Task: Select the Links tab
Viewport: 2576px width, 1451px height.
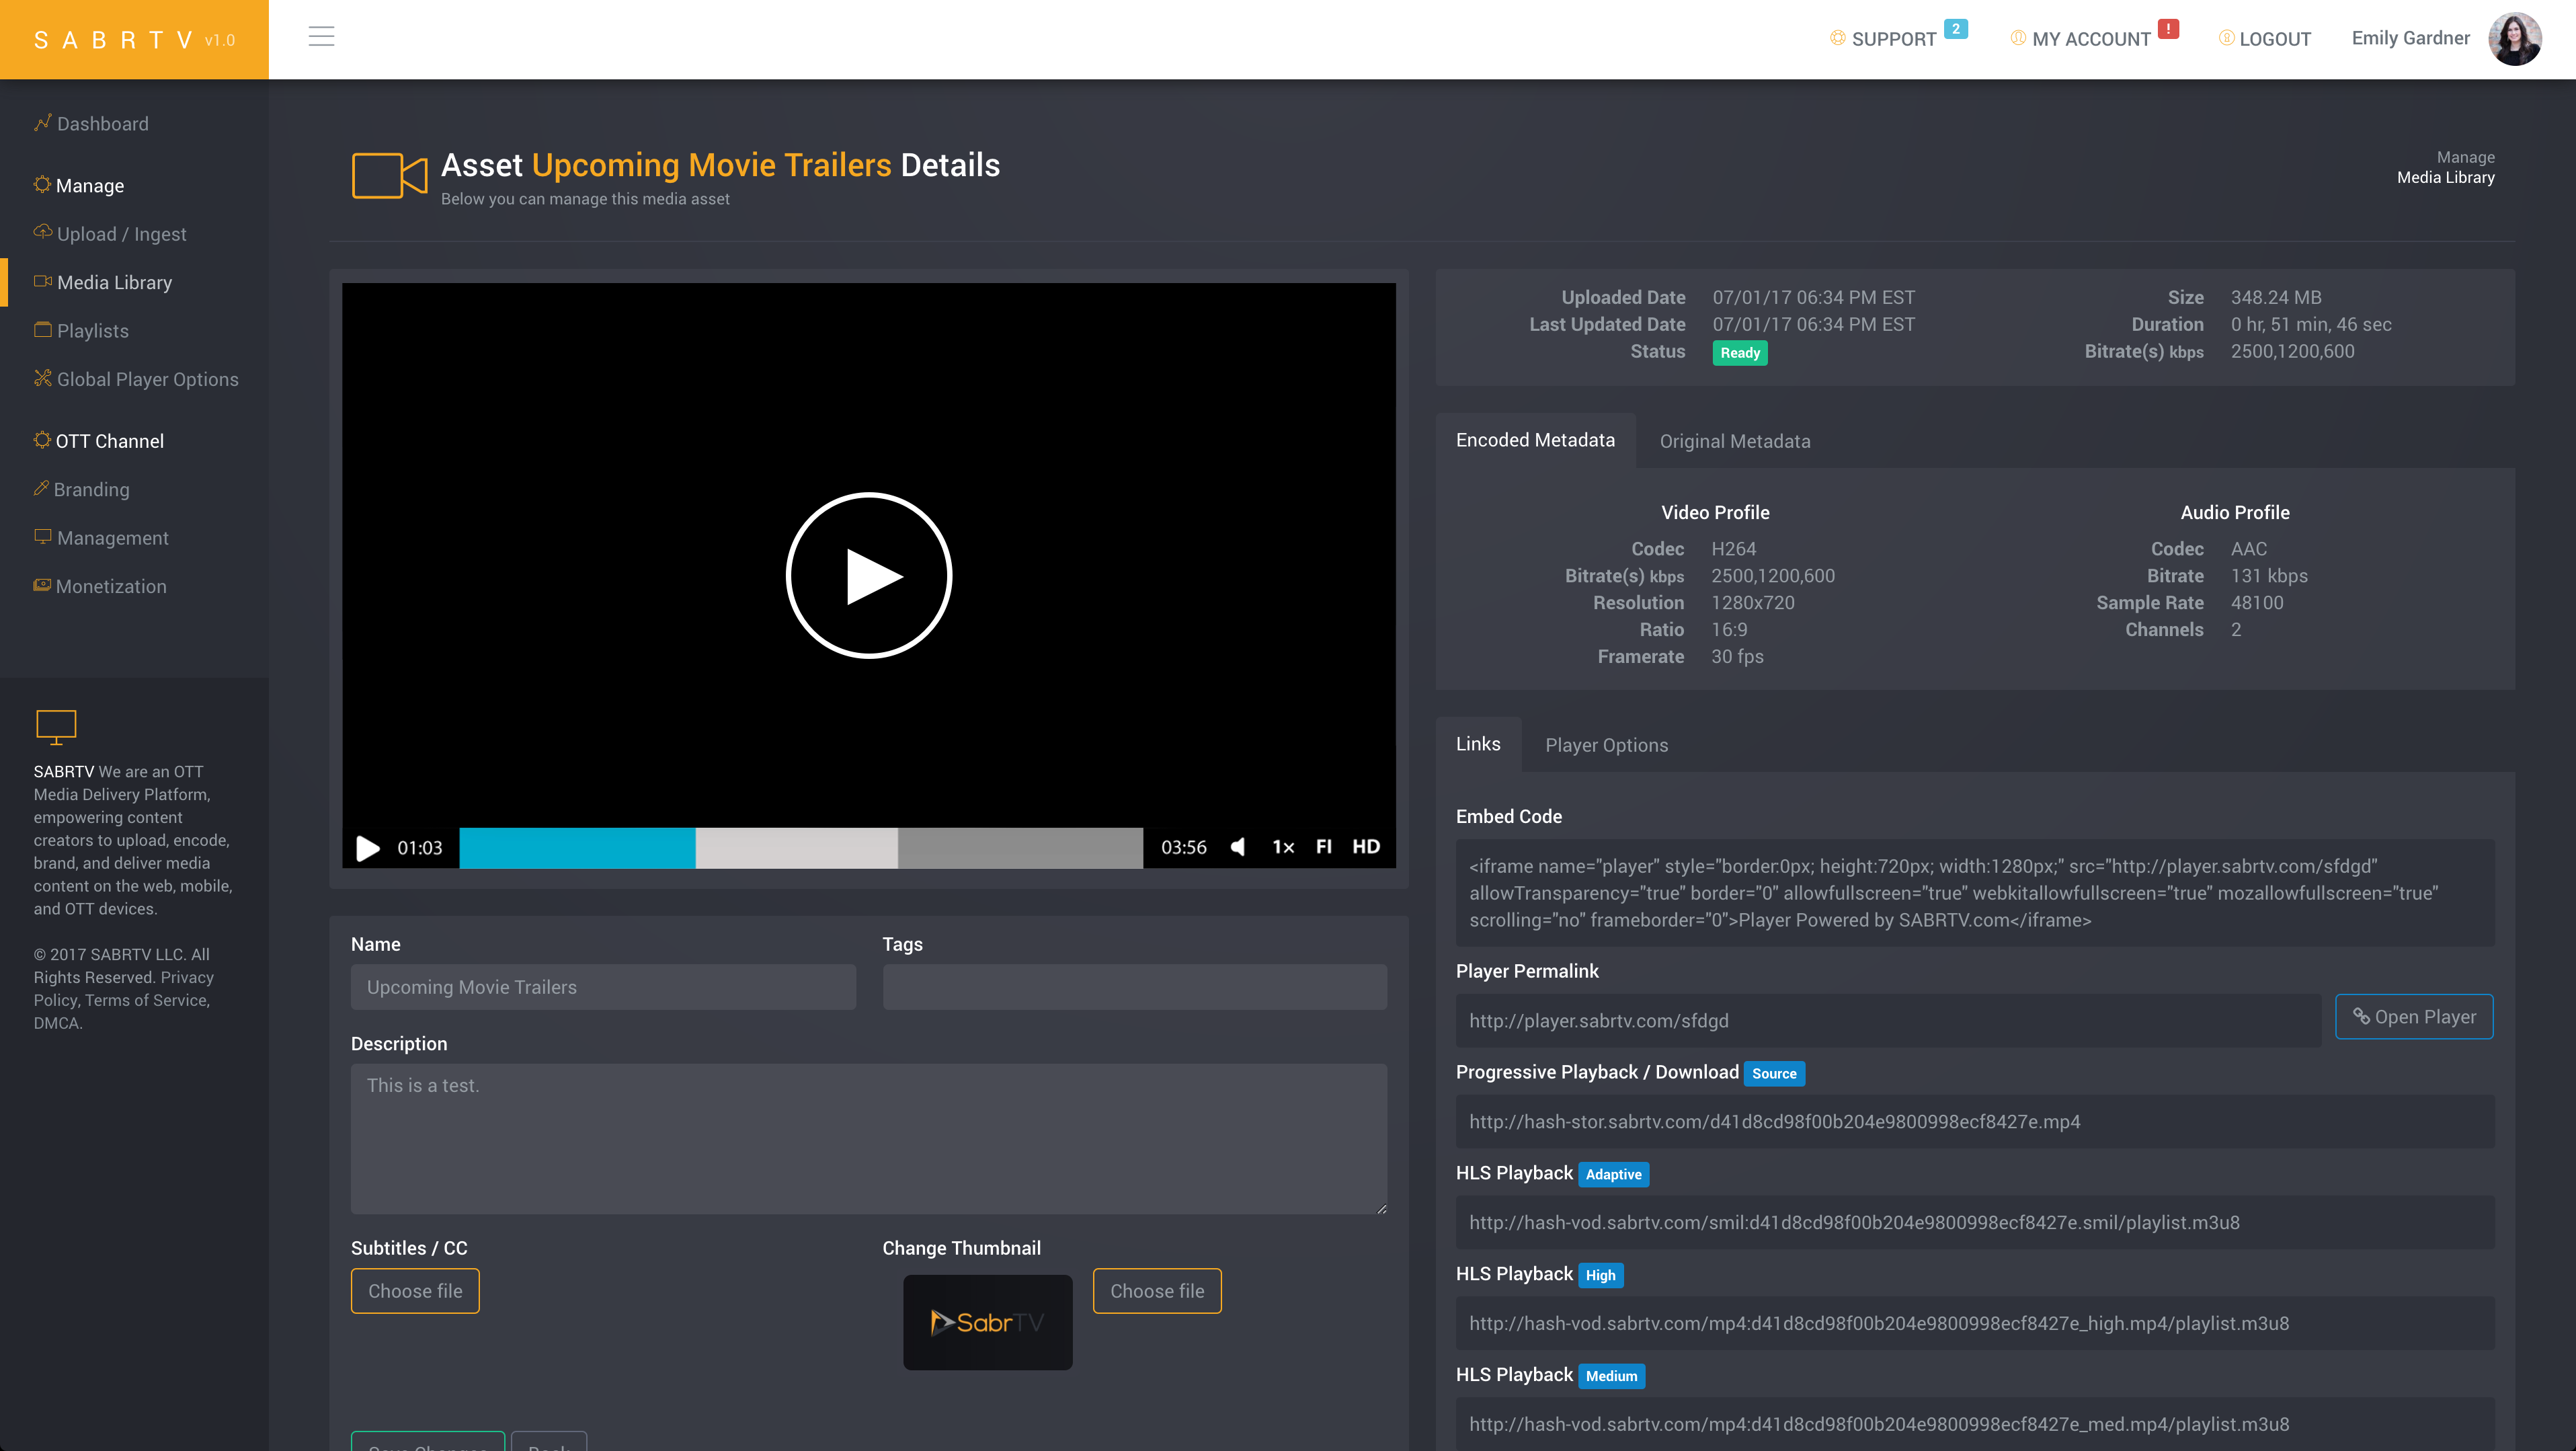Action: [x=1478, y=744]
